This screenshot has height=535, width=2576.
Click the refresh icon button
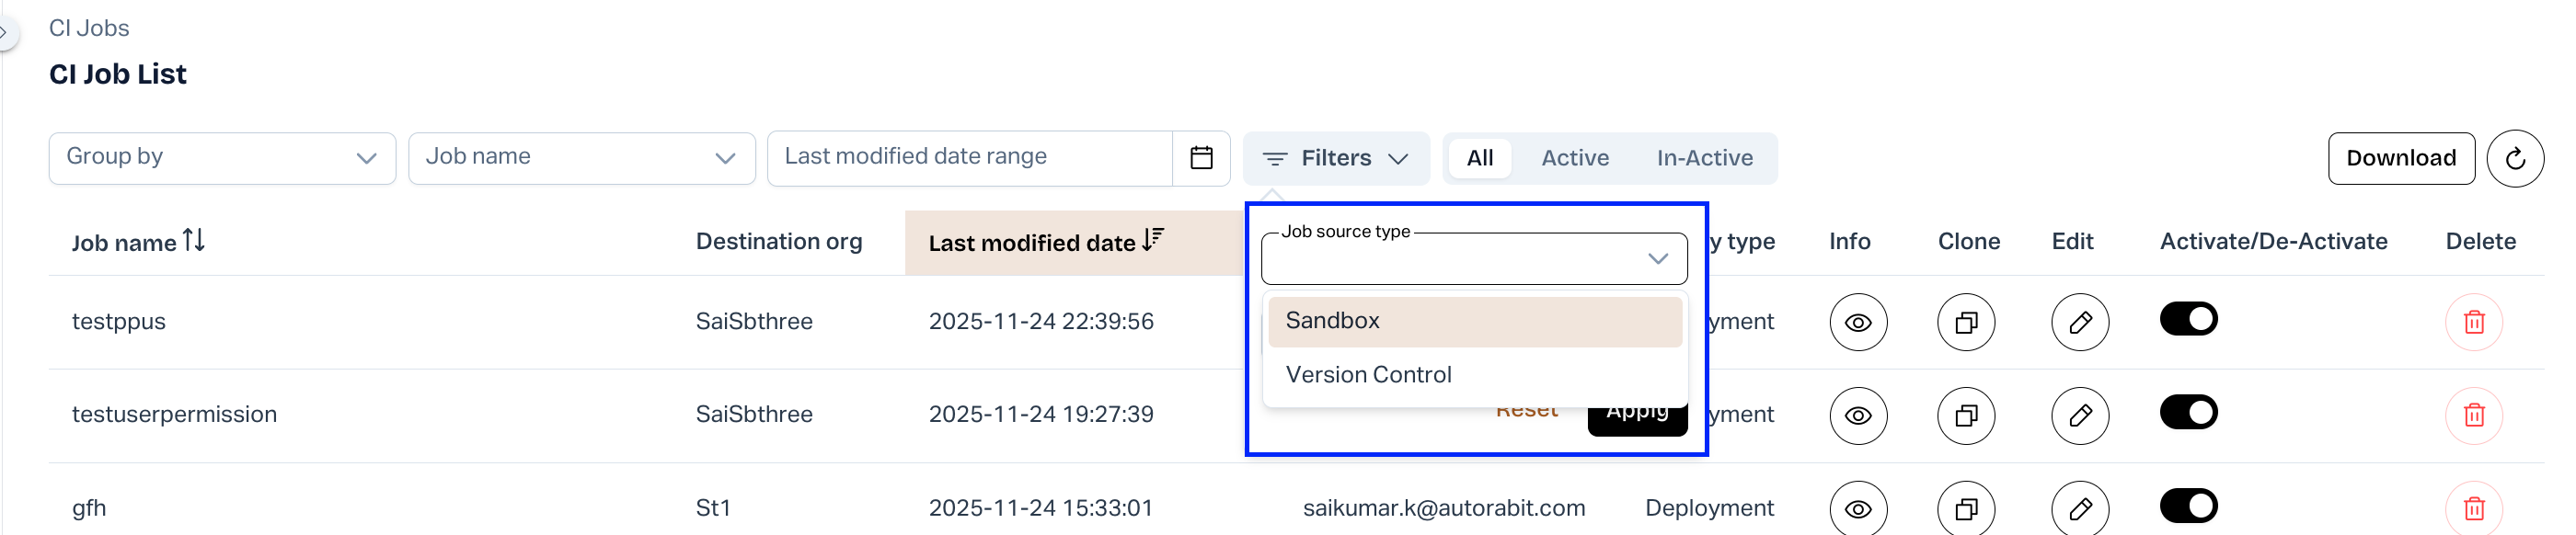tap(2515, 158)
